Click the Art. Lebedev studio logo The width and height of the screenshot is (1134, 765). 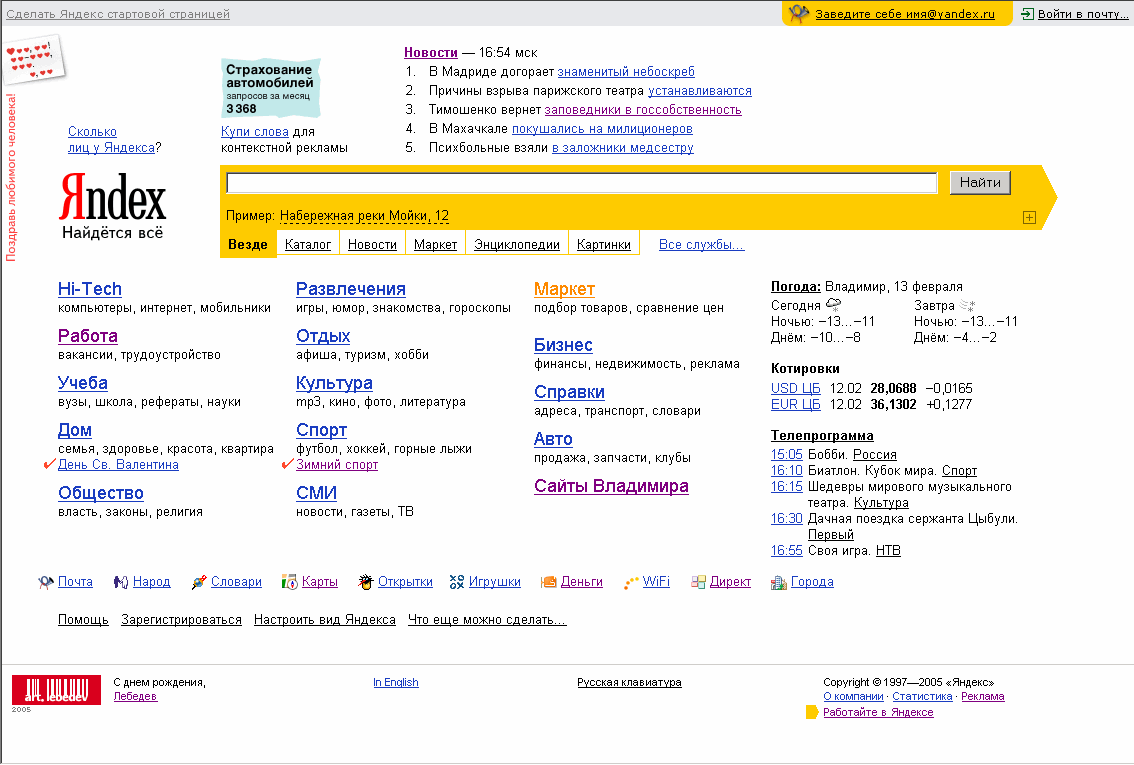pyautogui.click(x=56, y=691)
